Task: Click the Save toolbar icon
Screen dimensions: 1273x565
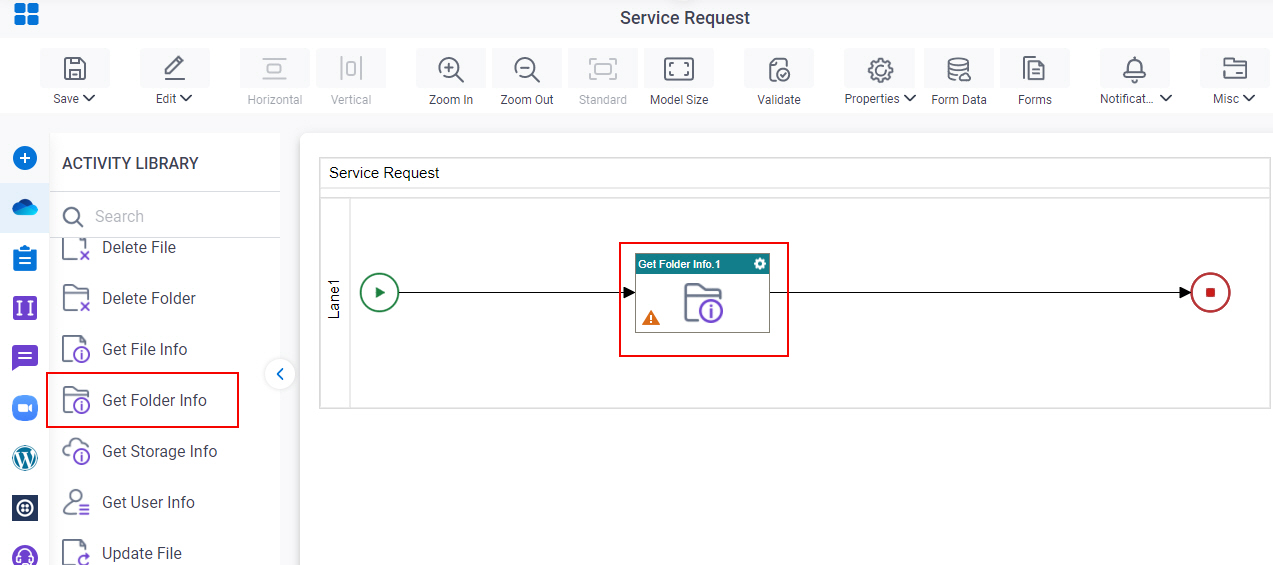Action: point(75,68)
